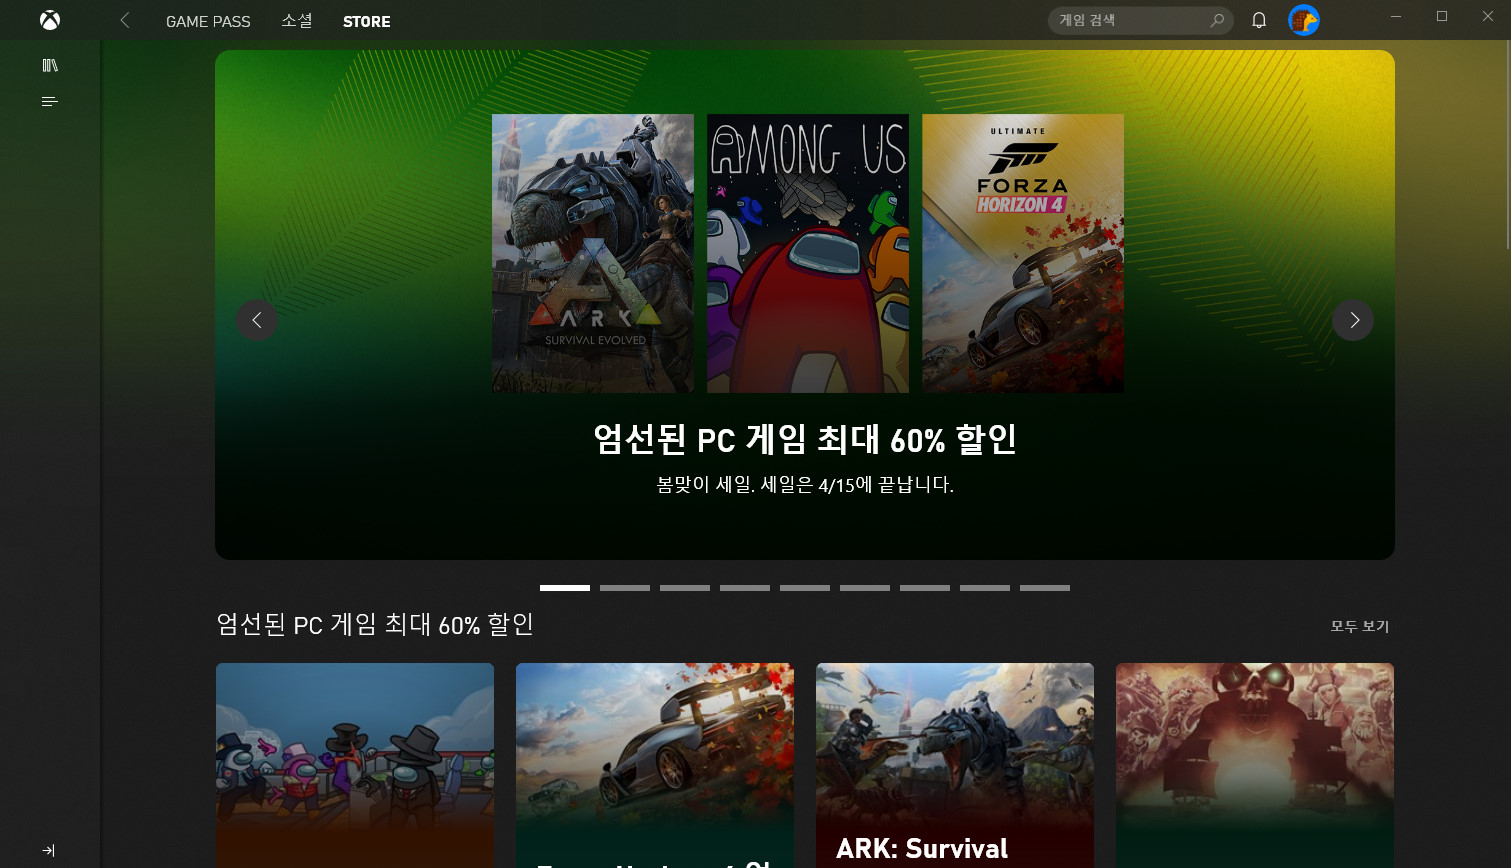1511x868 pixels.
Task: Go back with the back arrow
Action: click(x=125, y=20)
